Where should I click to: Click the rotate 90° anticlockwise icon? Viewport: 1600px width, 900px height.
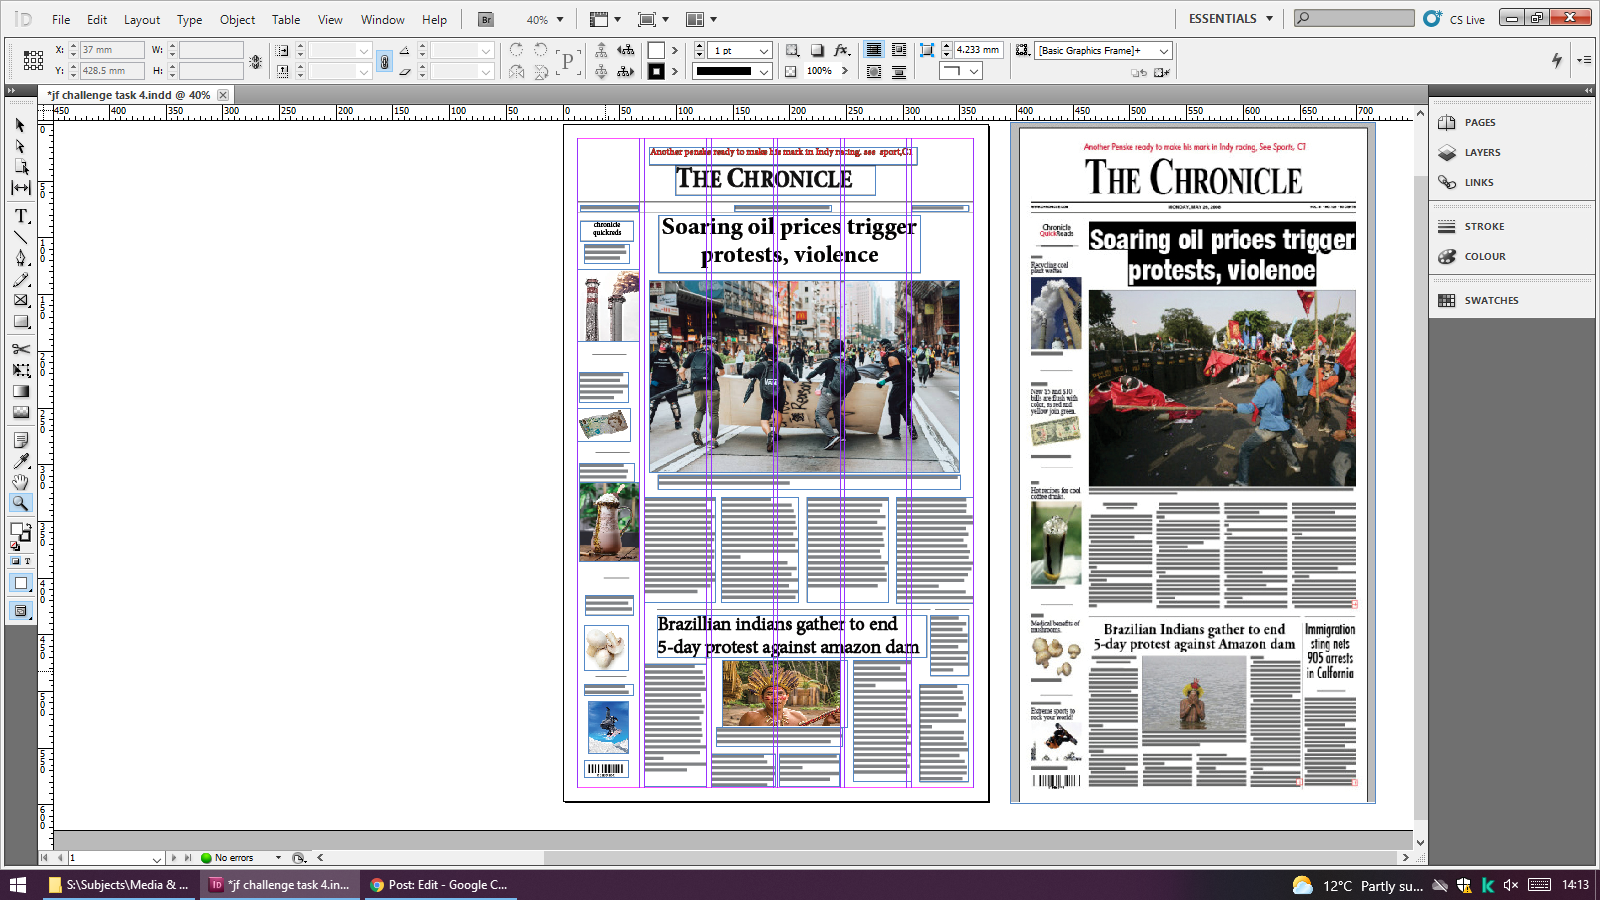click(541, 50)
